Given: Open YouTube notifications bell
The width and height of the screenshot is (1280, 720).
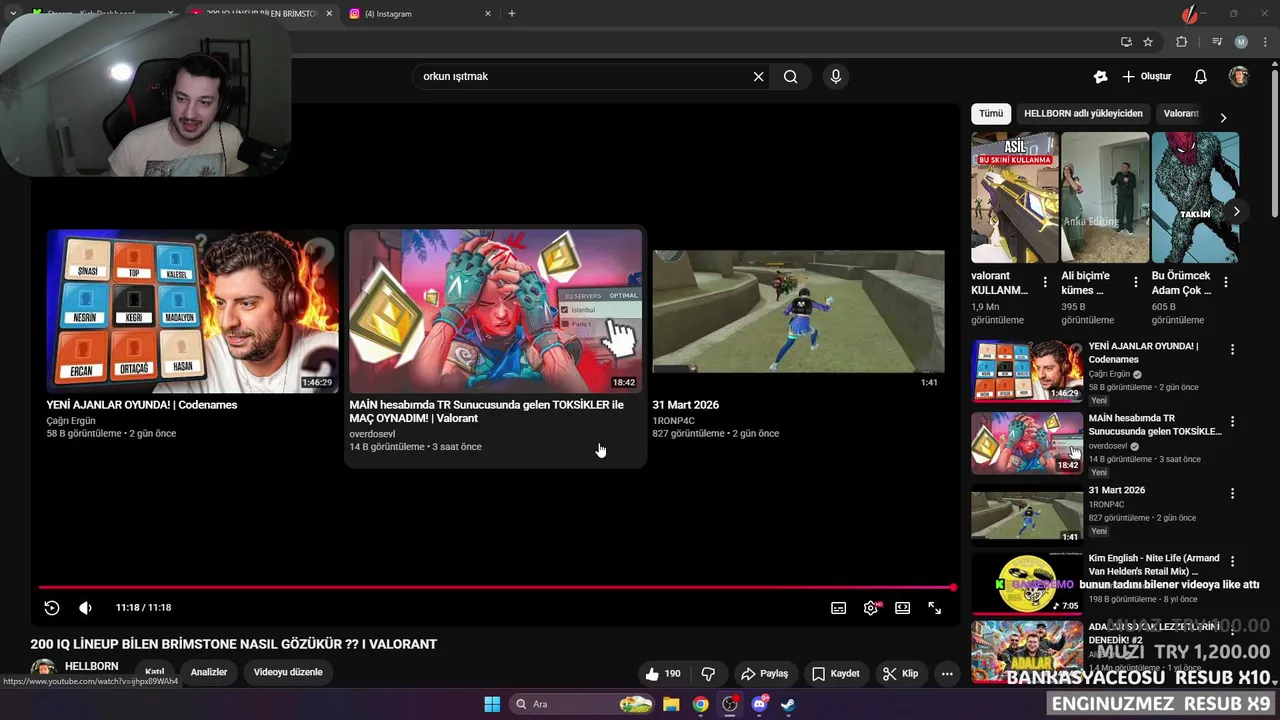Looking at the screenshot, I should [1201, 77].
